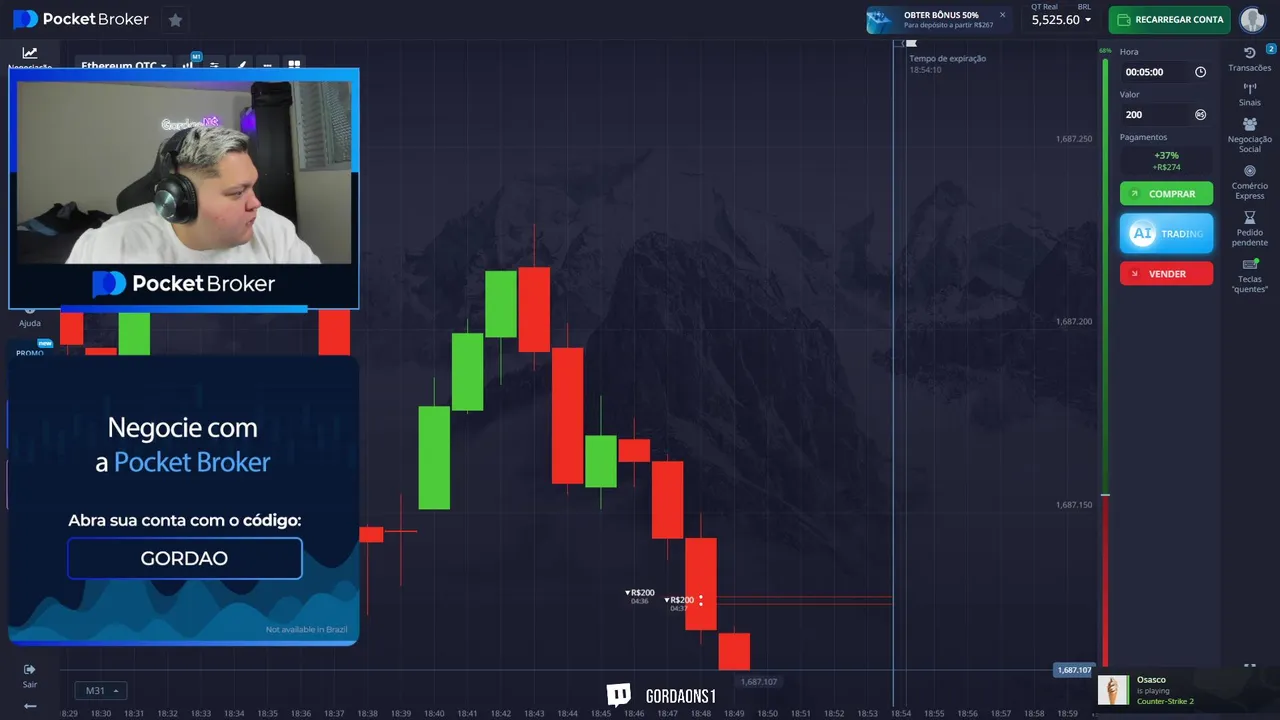Open the Transações history panel

click(1250, 59)
